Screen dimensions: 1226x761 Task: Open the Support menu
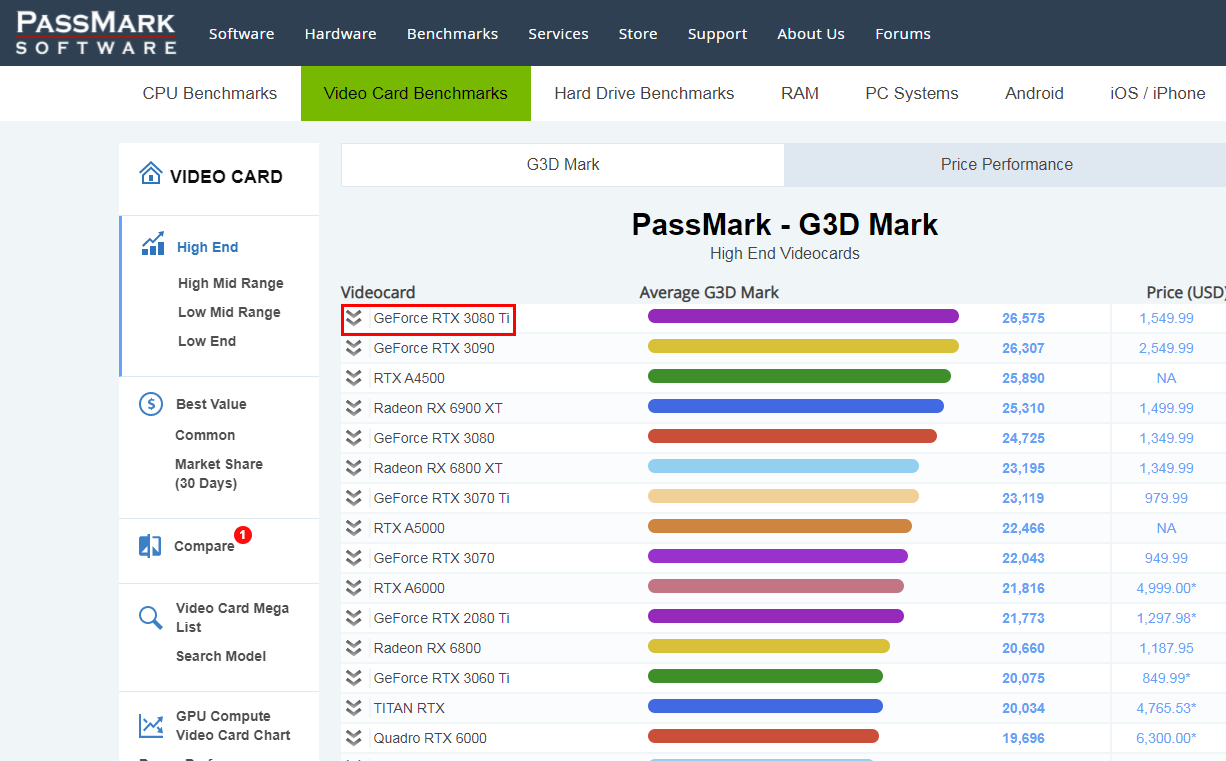(717, 34)
